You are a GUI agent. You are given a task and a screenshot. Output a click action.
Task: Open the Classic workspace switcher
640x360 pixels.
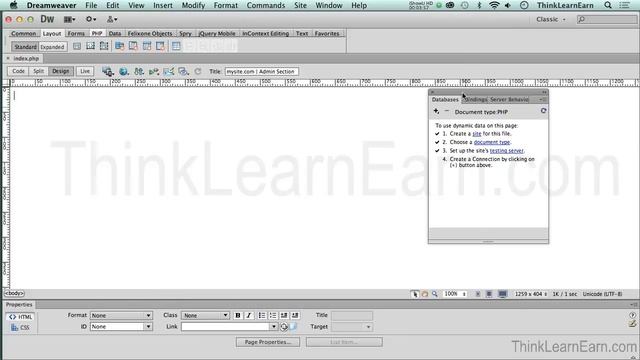click(551, 19)
